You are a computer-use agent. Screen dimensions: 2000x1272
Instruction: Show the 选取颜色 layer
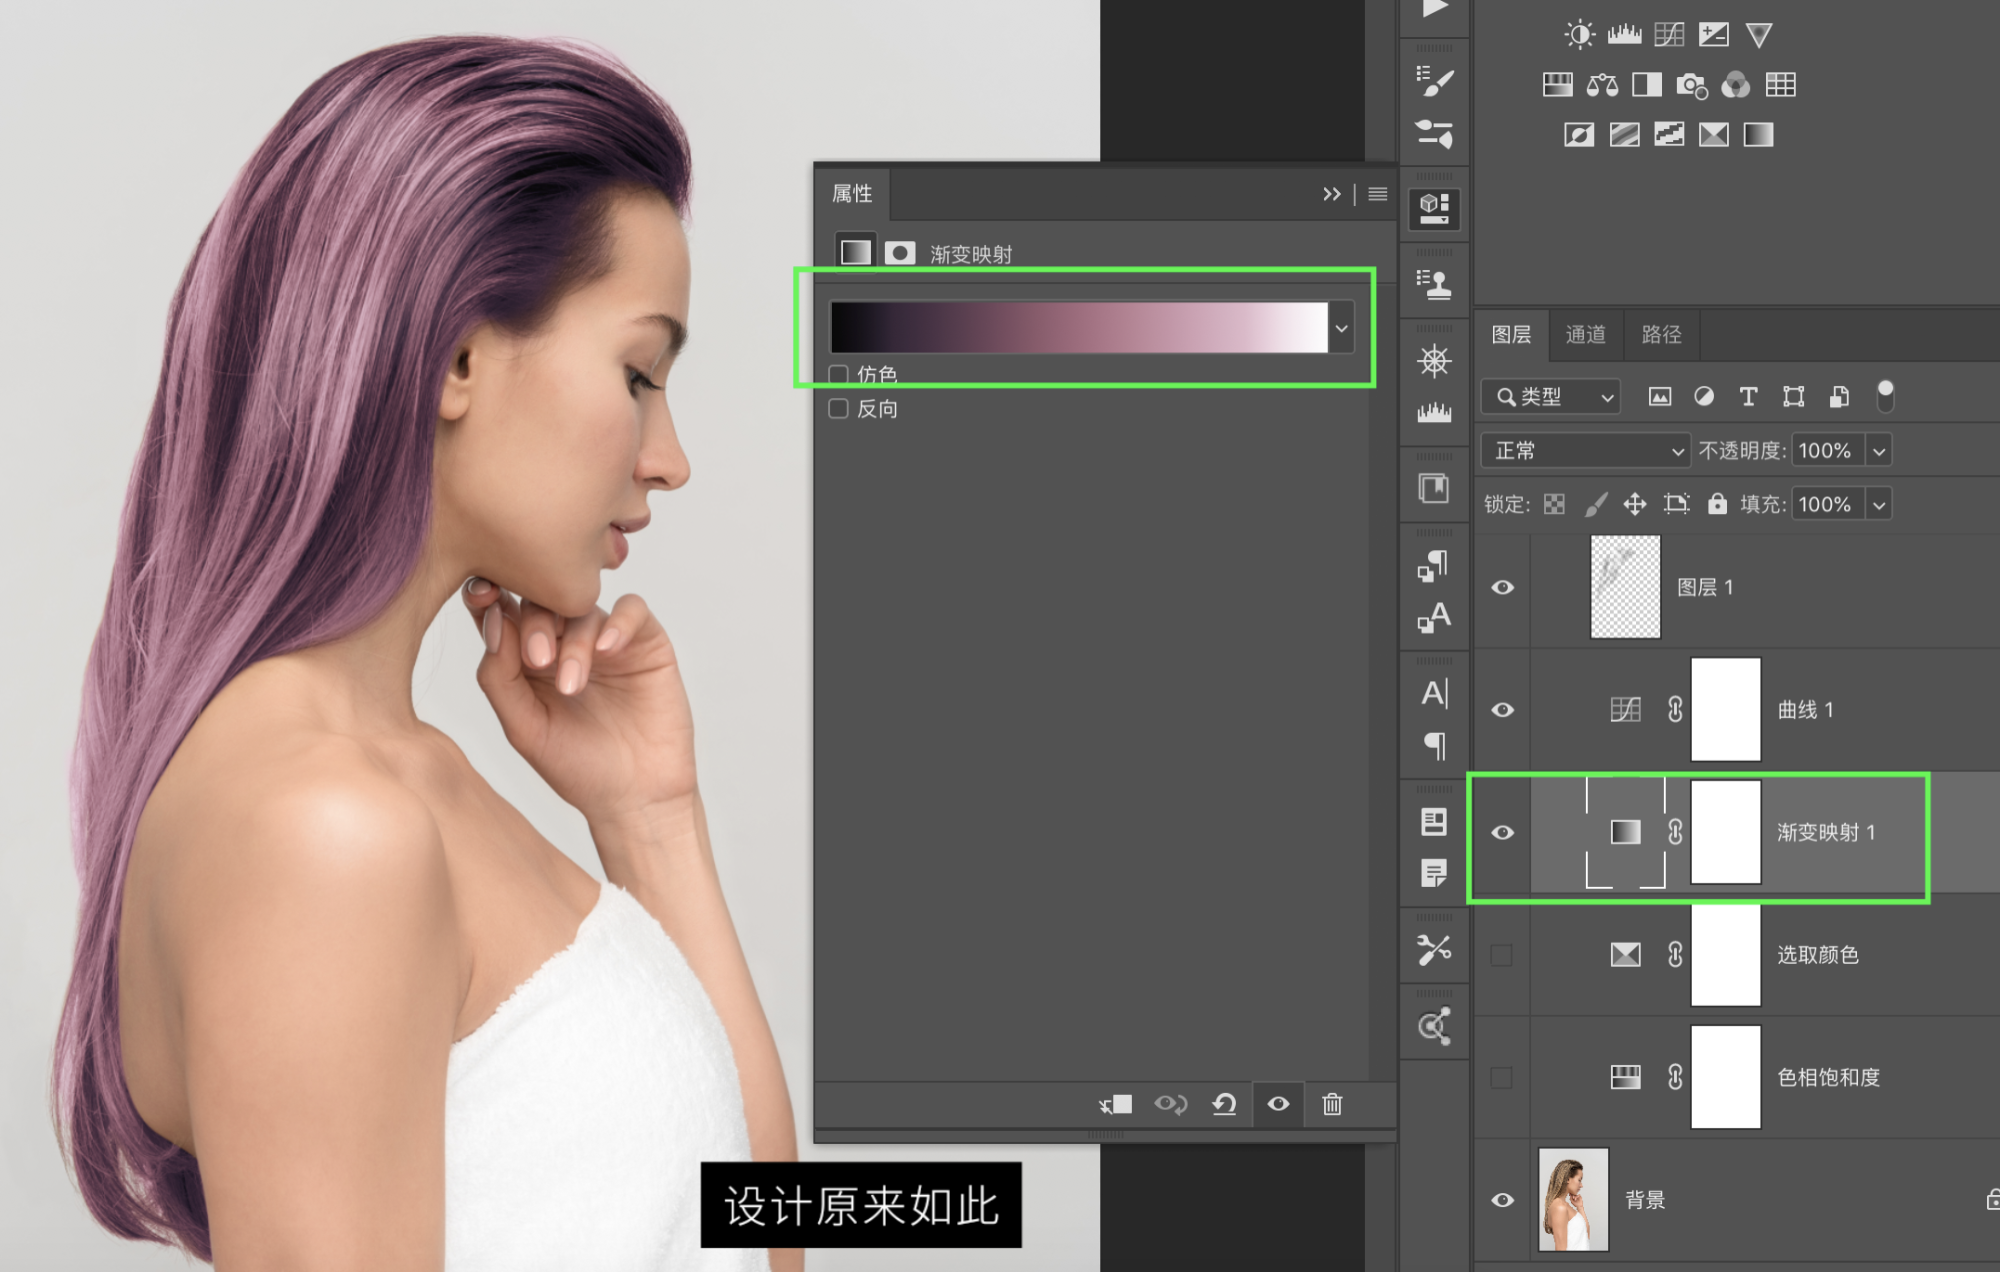pyautogui.click(x=1502, y=955)
